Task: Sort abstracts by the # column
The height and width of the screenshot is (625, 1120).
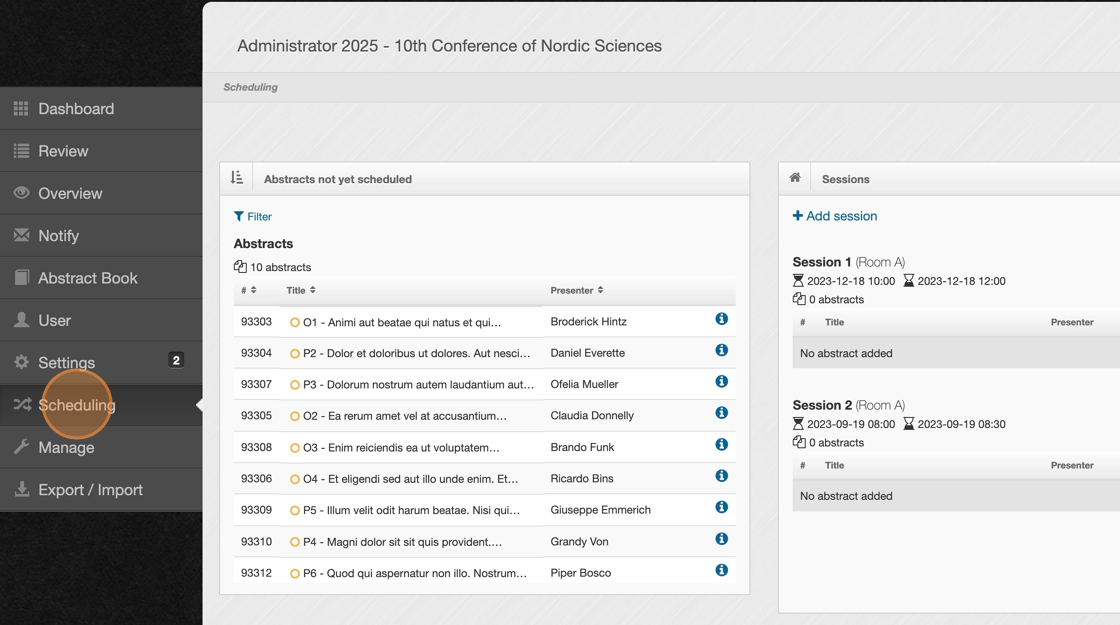Action: pos(248,290)
